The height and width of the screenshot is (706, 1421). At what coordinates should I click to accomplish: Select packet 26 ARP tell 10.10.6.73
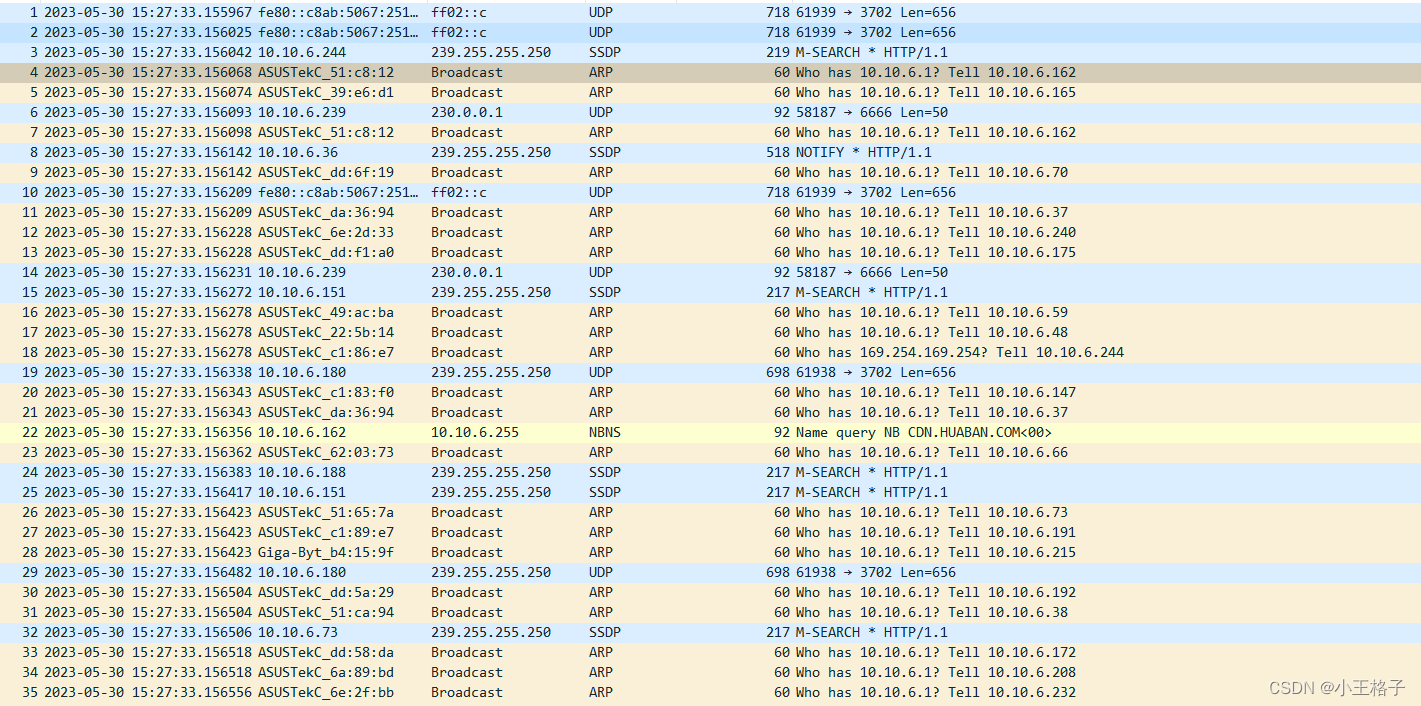point(710,512)
